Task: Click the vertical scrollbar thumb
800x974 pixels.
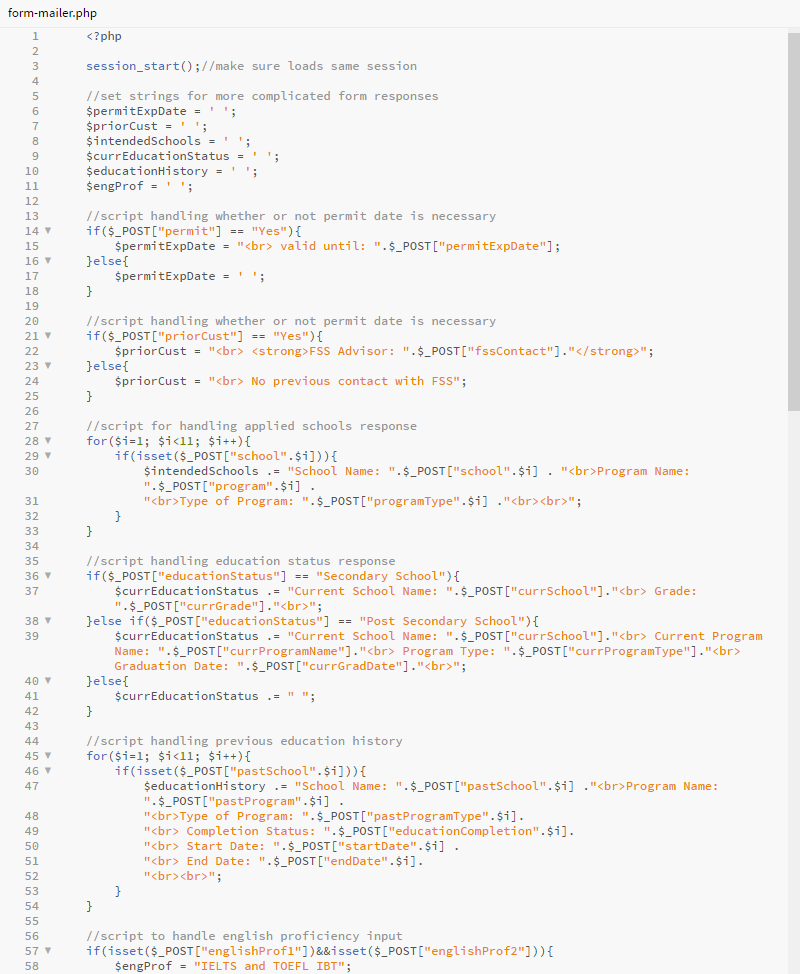Action: point(793,221)
